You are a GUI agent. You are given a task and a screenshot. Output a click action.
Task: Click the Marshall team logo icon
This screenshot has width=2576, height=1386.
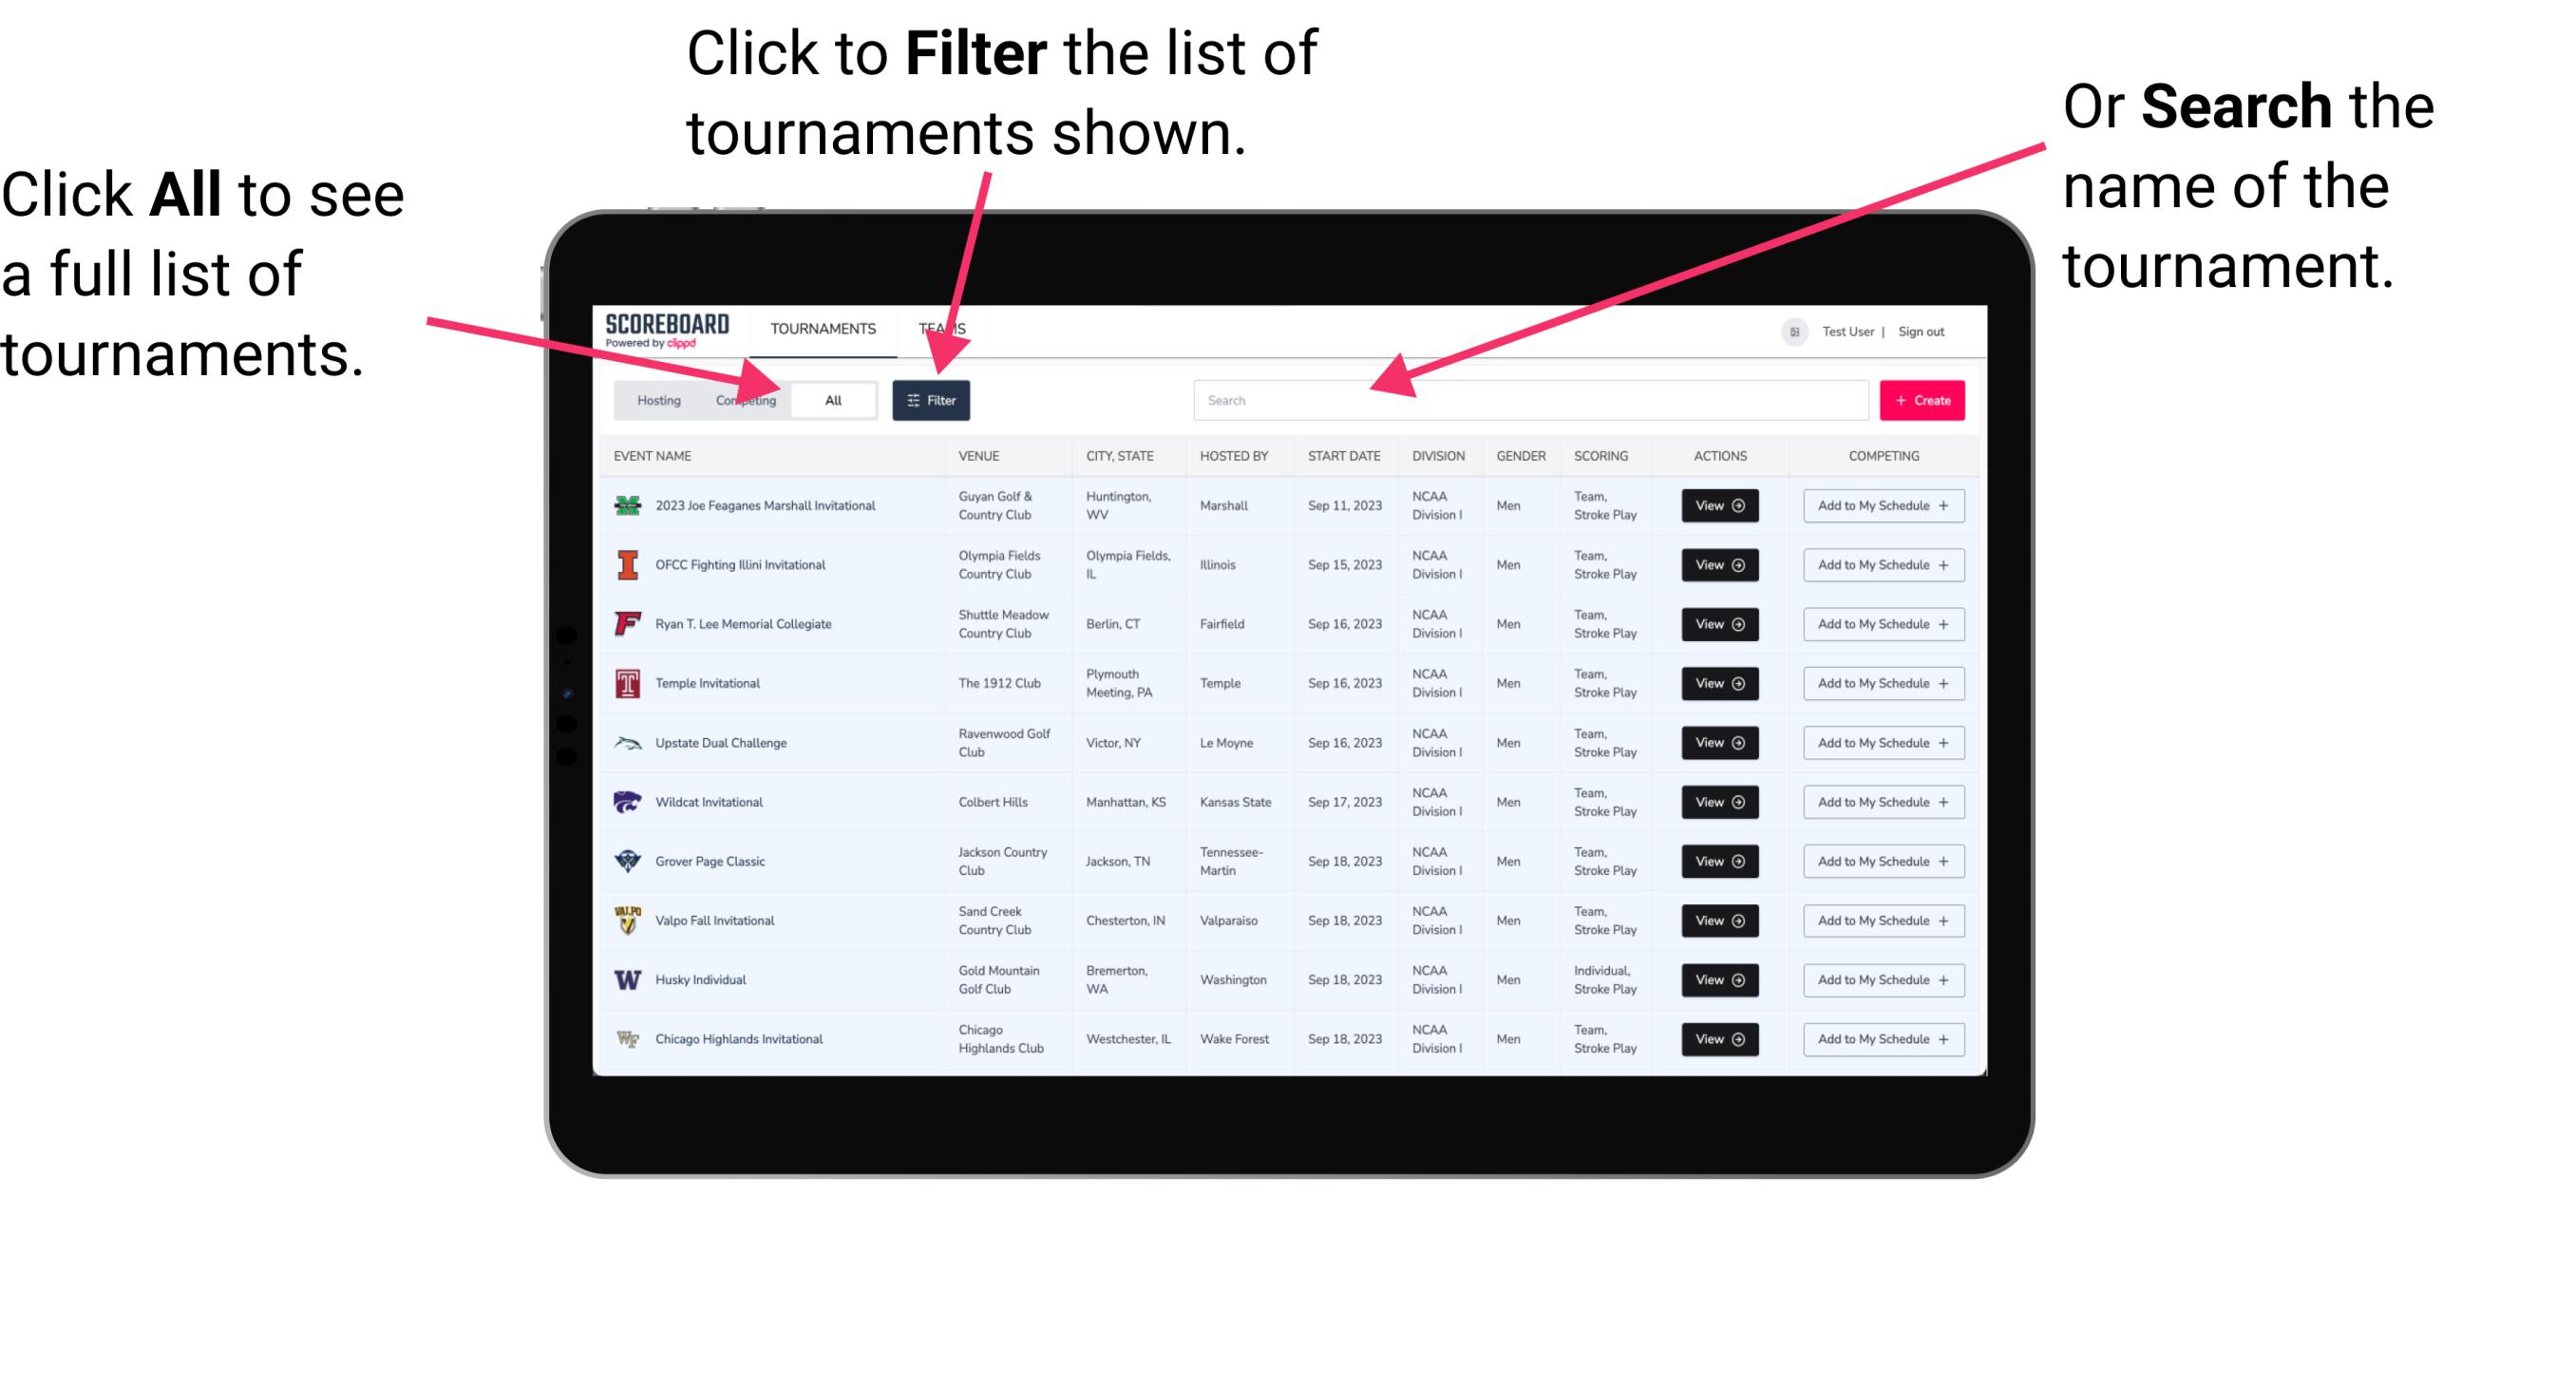(x=626, y=505)
